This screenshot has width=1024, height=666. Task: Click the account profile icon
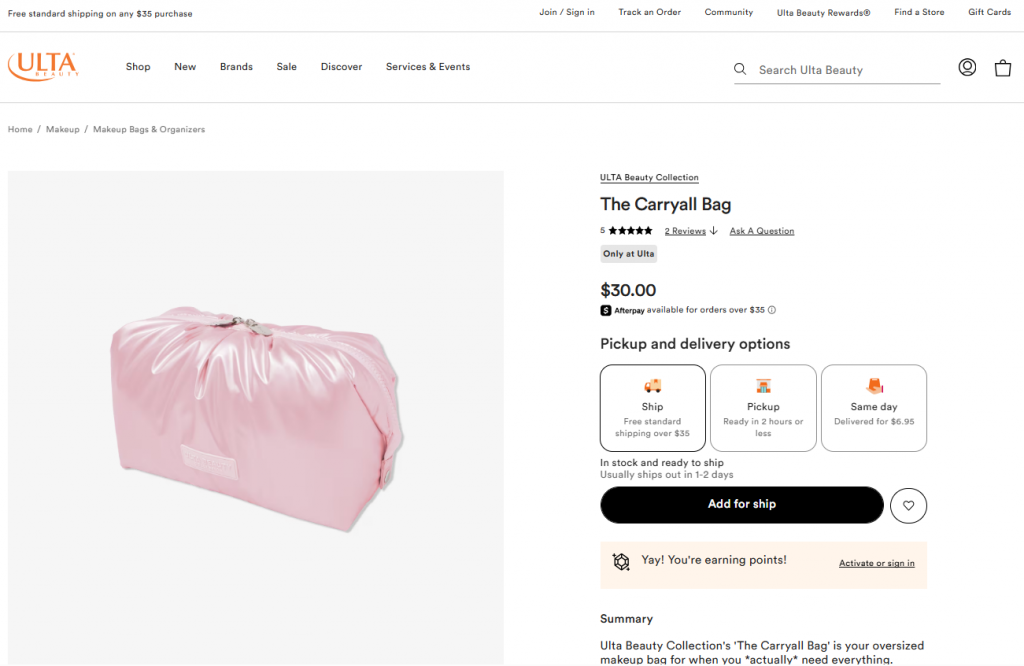(967, 67)
